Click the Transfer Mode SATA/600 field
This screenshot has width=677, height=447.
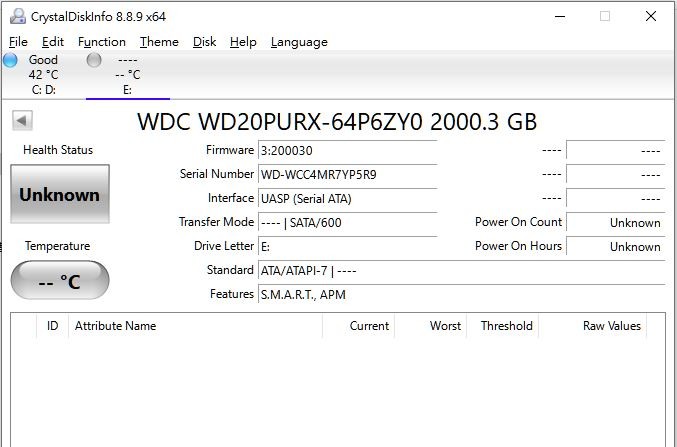(x=348, y=222)
